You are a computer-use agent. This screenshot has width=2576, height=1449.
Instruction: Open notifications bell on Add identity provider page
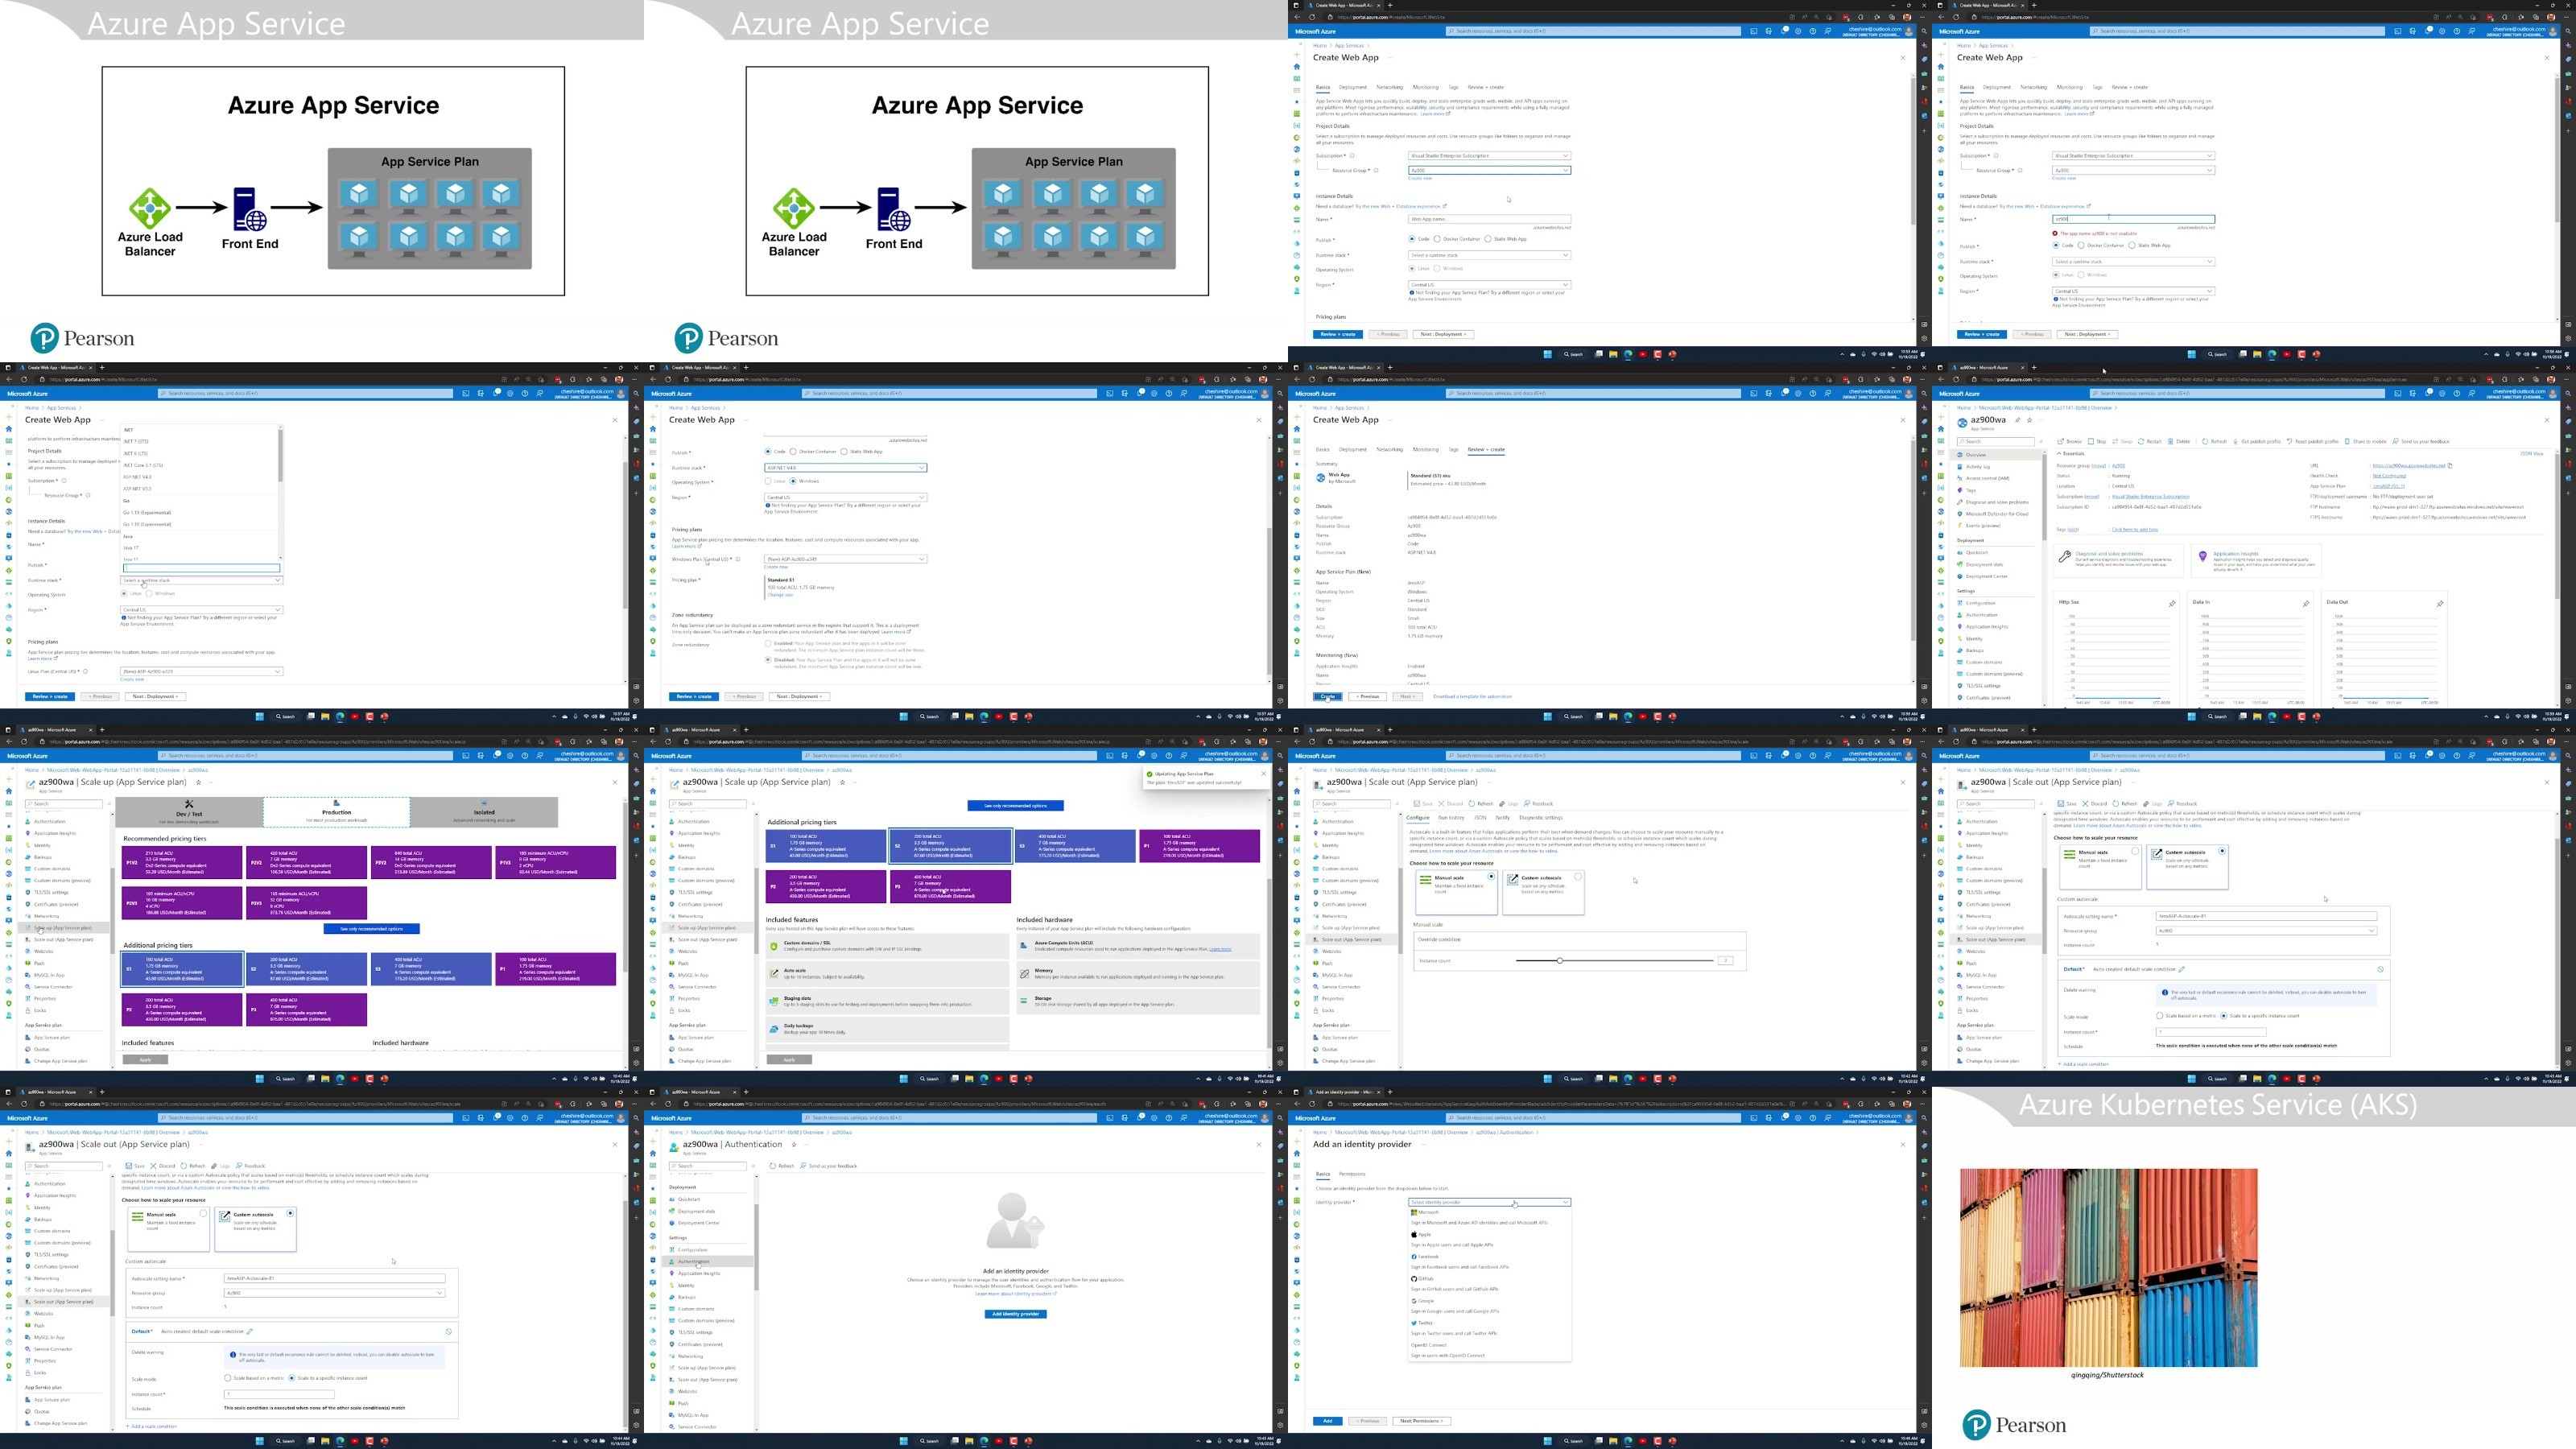1783,1118
